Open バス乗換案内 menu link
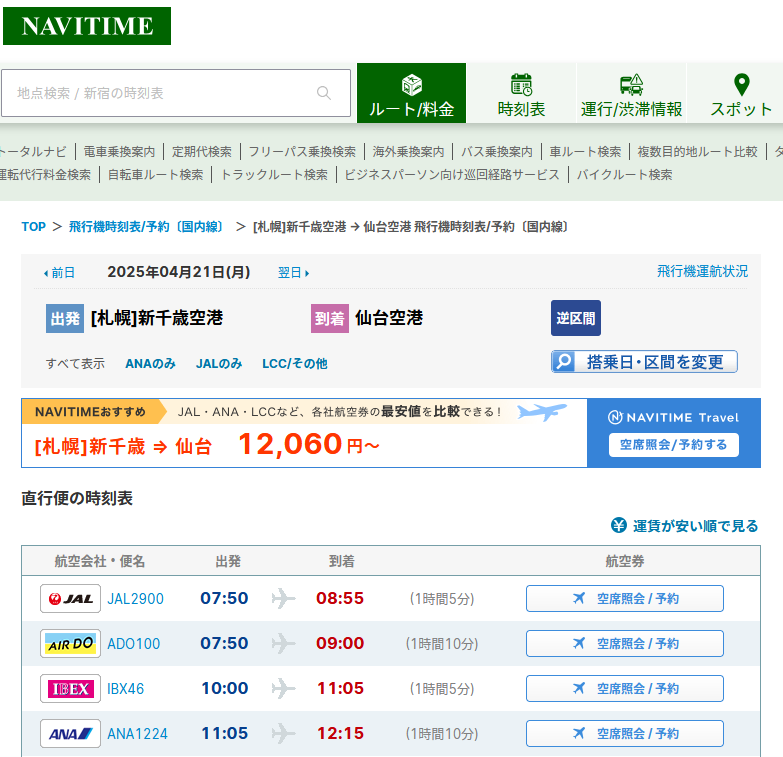 pyautogui.click(x=496, y=151)
